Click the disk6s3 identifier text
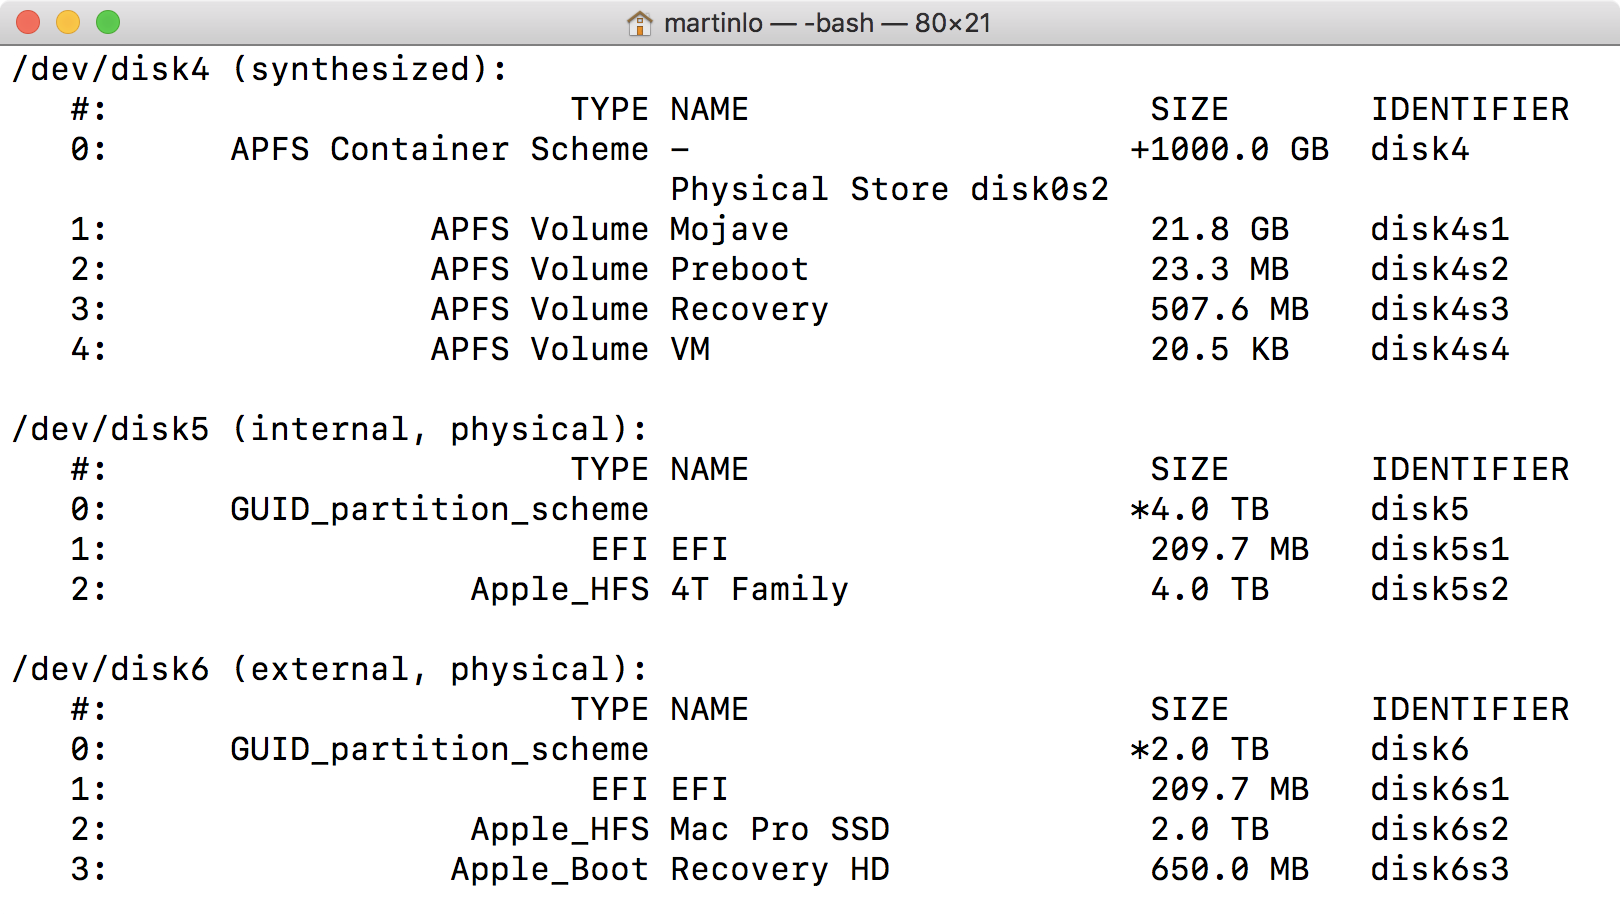Viewport: 1620px width, 916px height. click(x=1439, y=869)
